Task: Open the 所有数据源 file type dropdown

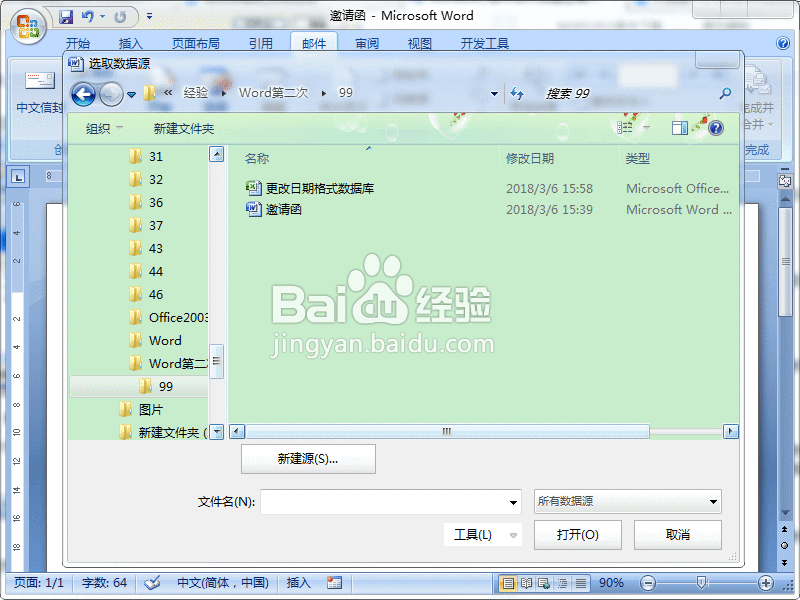Action: pyautogui.click(x=628, y=502)
